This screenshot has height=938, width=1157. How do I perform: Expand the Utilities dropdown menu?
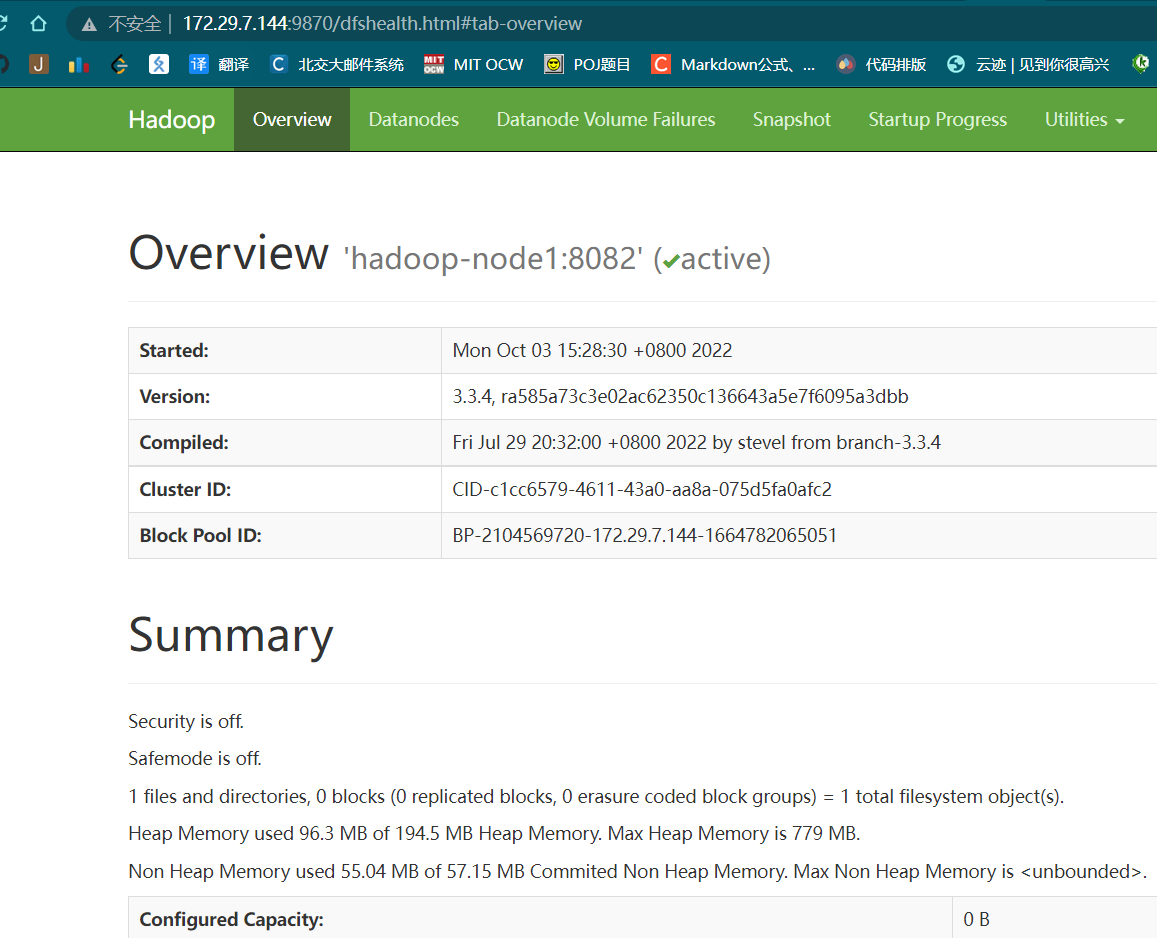coord(1085,120)
